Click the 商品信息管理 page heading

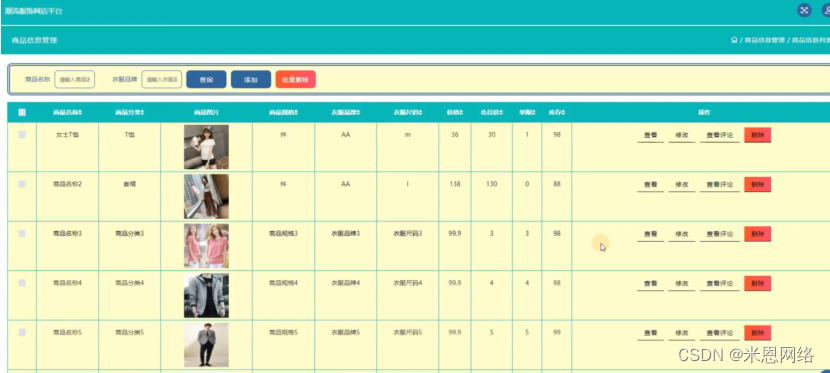coord(34,40)
